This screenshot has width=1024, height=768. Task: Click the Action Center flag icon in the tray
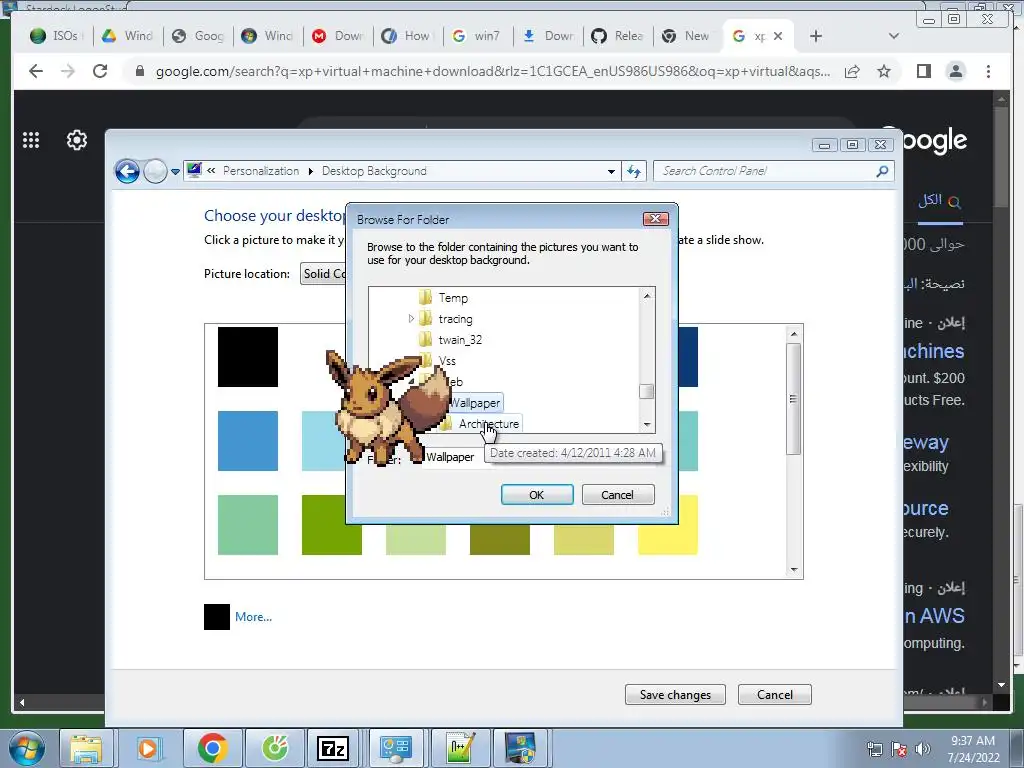pos(899,749)
